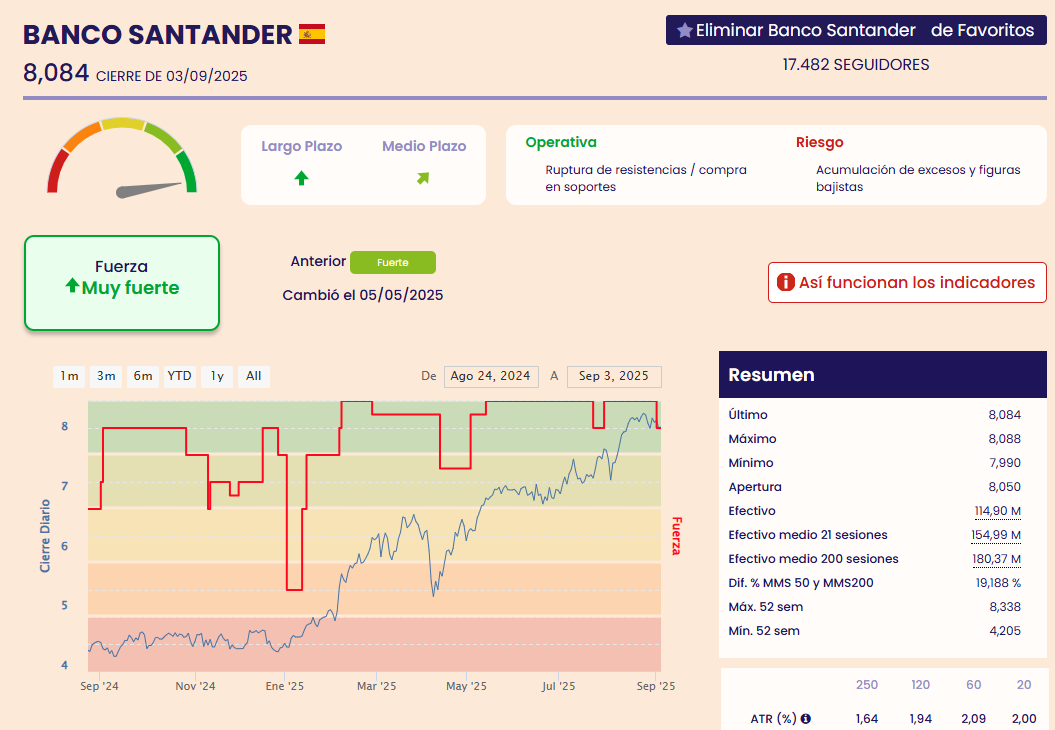This screenshot has height=730, width=1055.
Task: Click the Dif. % MMS 50 y MMS200 value
Action: tap(998, 583)
